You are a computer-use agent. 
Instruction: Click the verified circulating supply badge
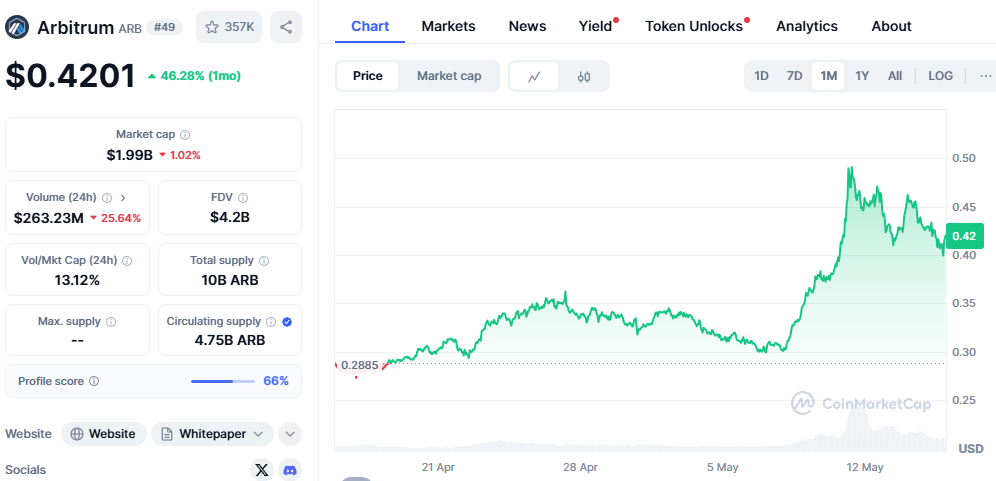coord(287,322)
